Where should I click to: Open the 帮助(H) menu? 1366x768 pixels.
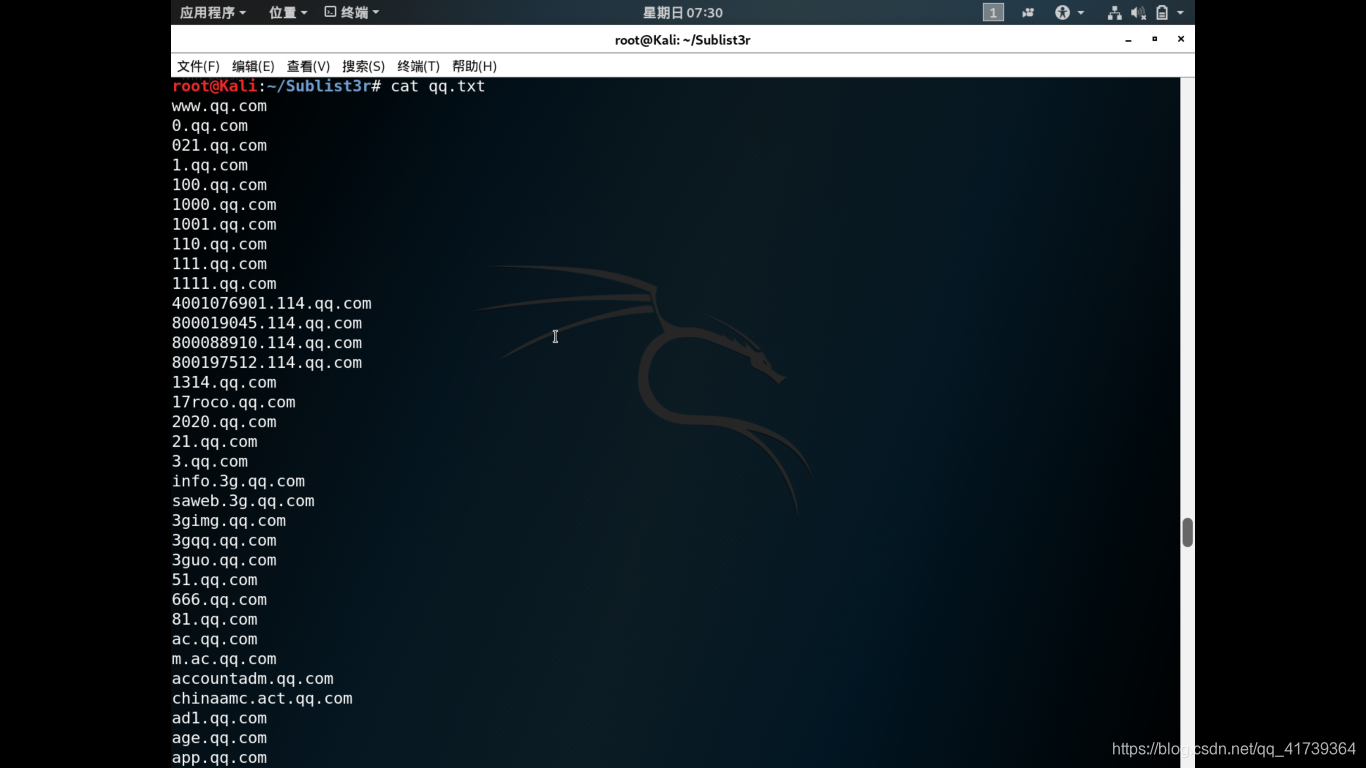pos(474,66)
